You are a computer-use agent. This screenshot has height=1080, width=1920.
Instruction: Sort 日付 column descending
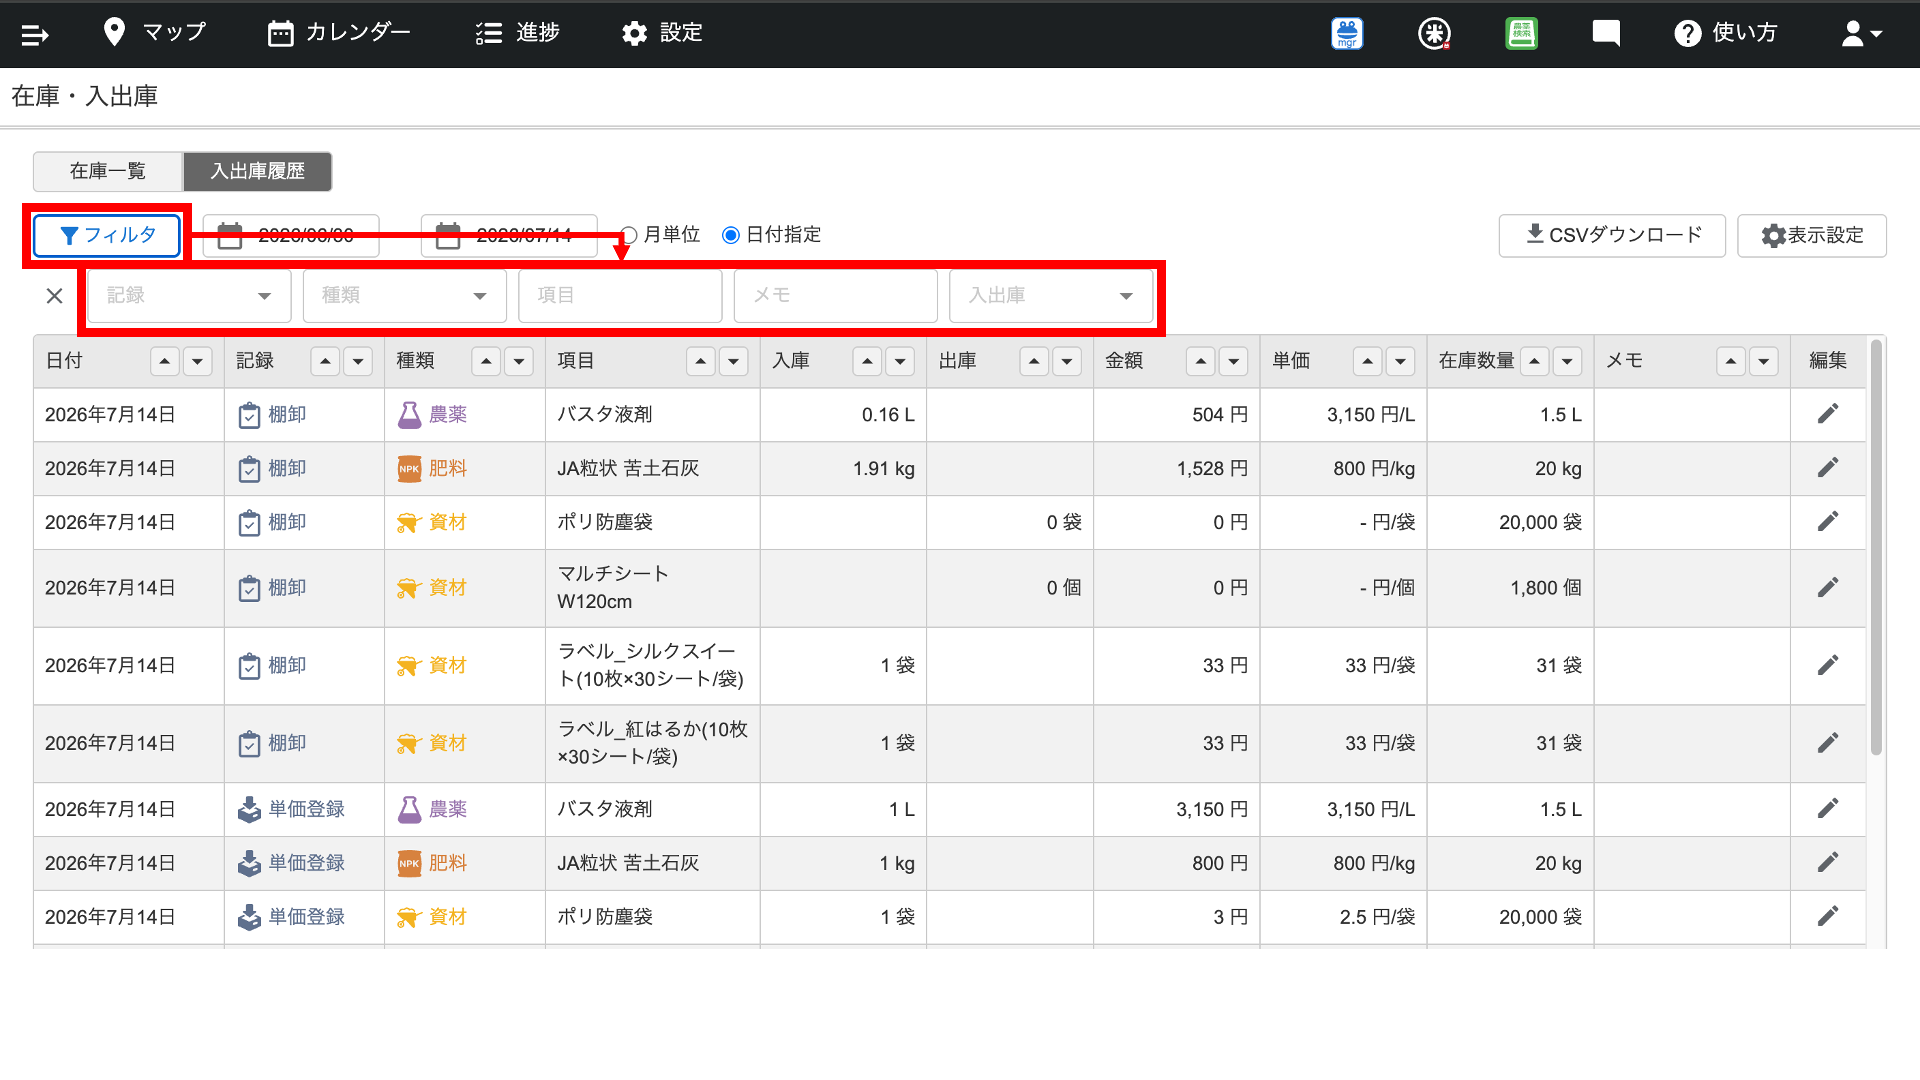click(x=198, y=361)
